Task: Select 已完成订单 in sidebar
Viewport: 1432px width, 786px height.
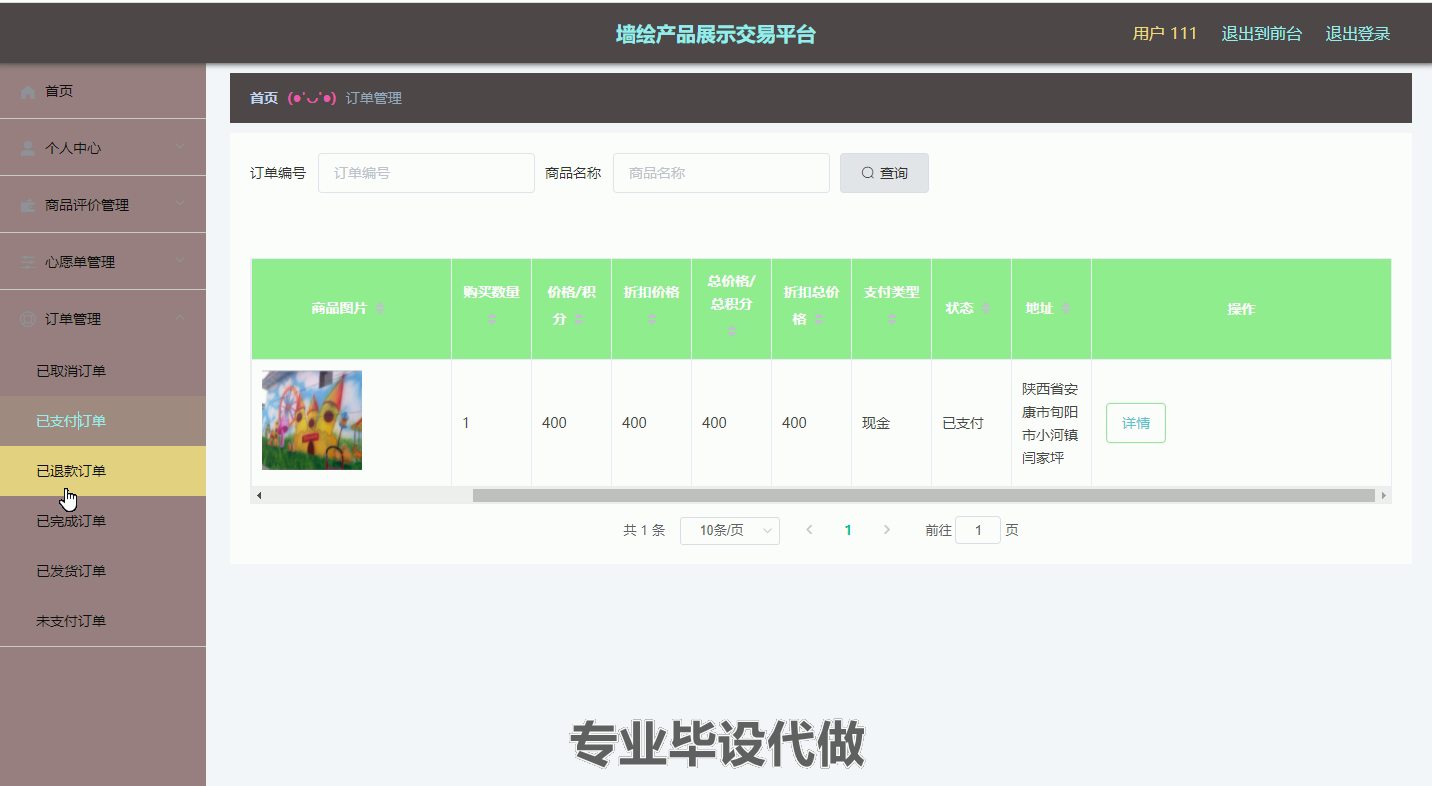Action: point(103,521)
